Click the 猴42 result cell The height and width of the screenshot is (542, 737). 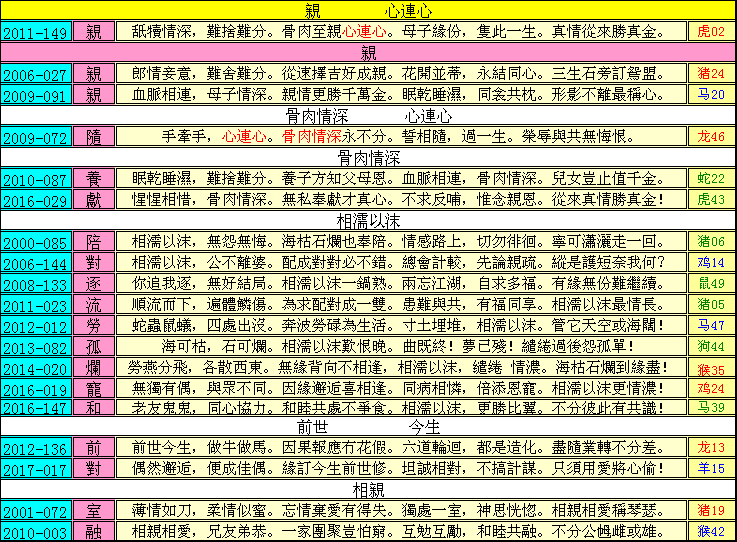(x=711, y=531)
